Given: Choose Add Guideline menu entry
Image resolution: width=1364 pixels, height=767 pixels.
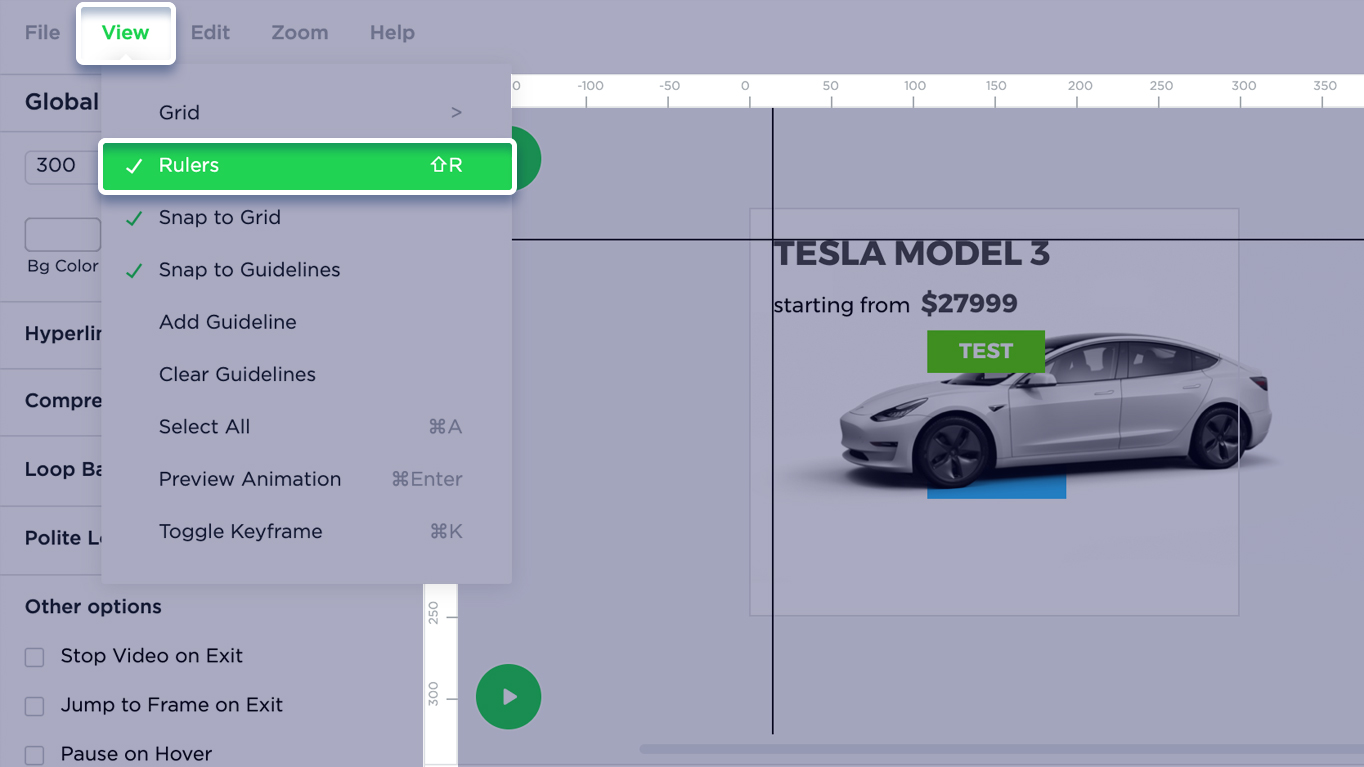Looking at the screenshot, I should pos(307,322).
